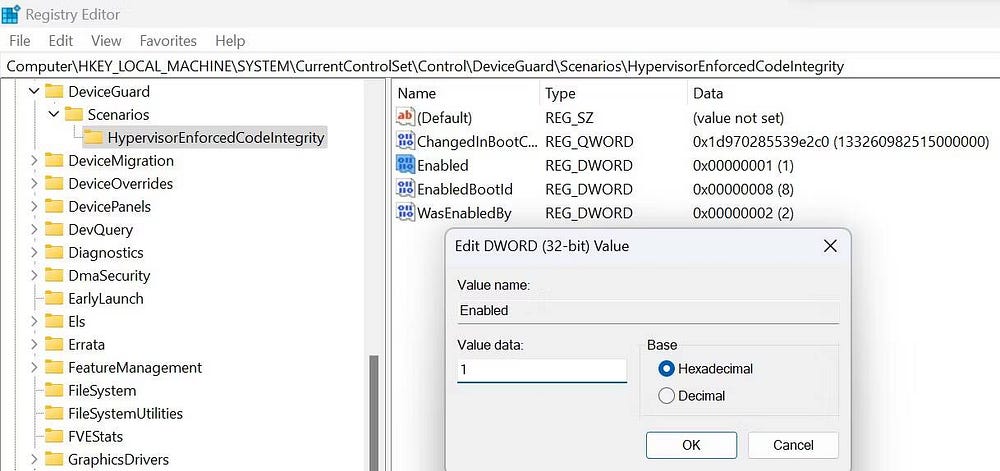Viewport: 1000px width, 471px height.
Task: Click the EnabledBootId DWORD value icon
Action: [405, 189]
